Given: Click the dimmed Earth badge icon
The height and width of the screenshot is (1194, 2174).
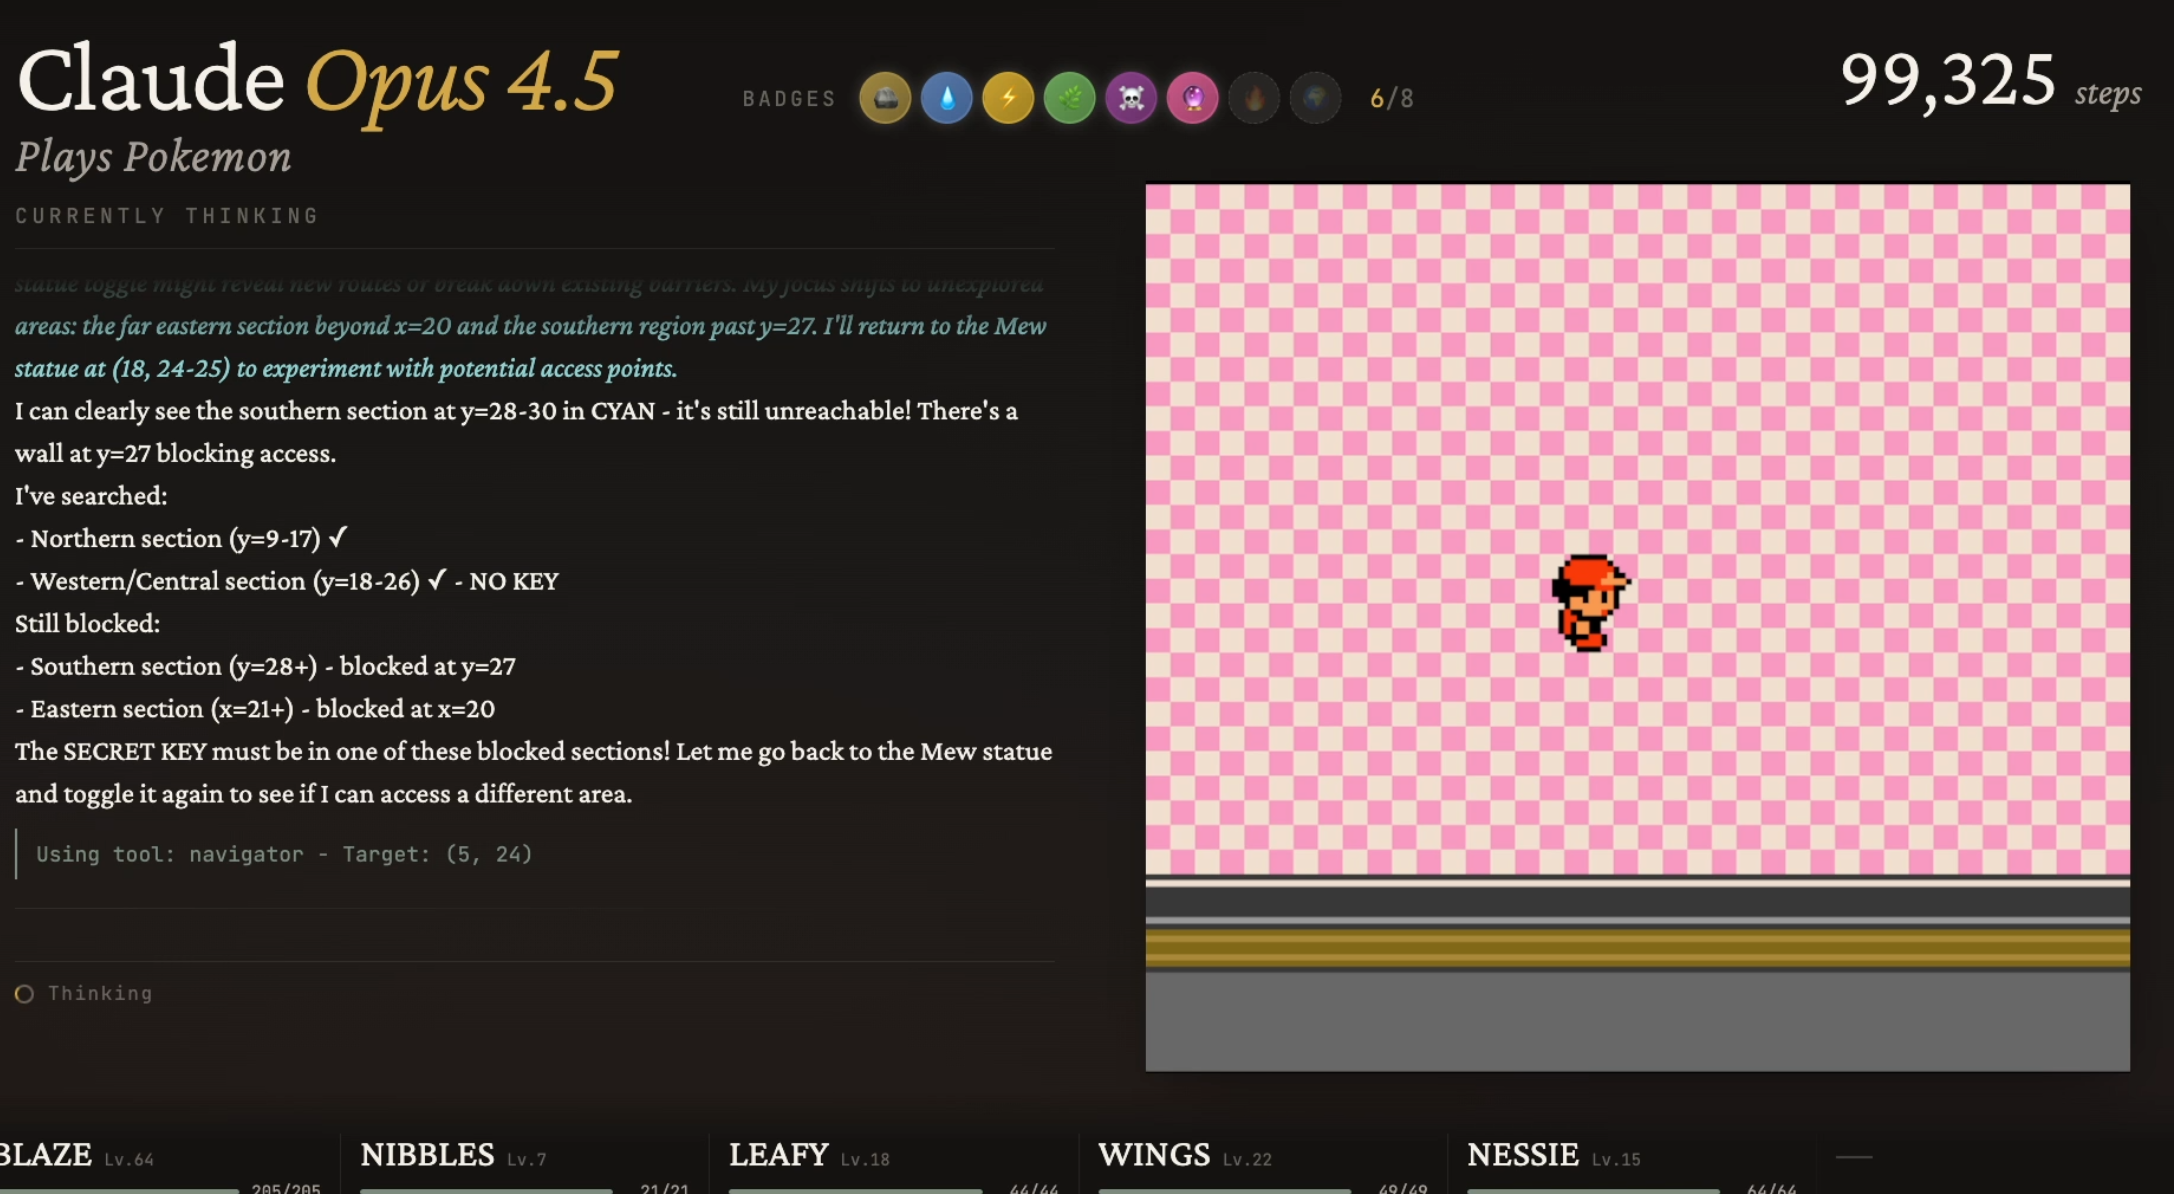Looking at the screenshot, I should [1315, 98].
